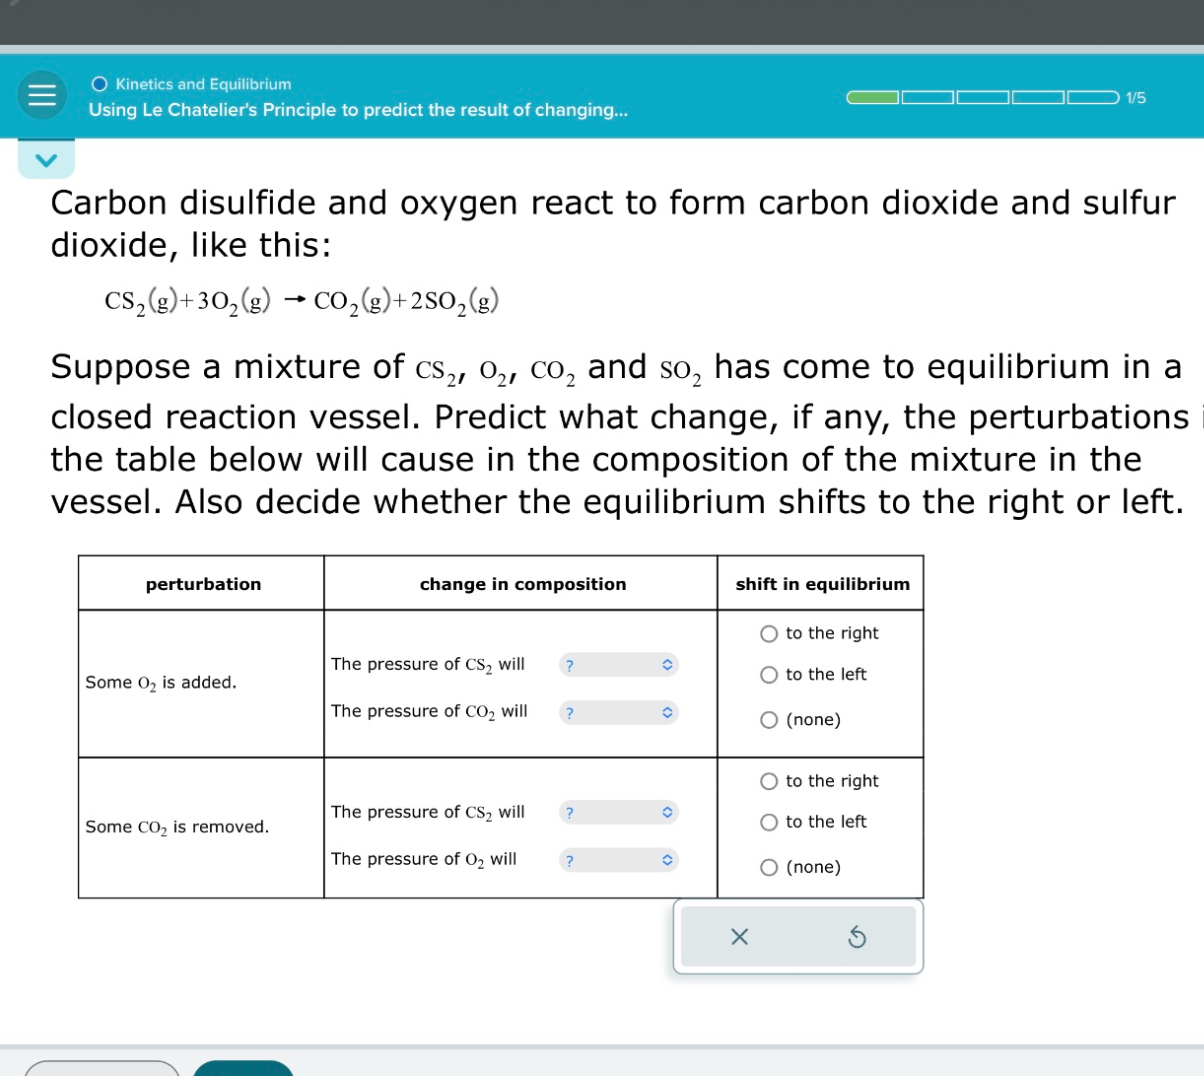Screen dimensions: 1204x1076
Task: Select 'to the left' for the CO2 removed row
Action: pos(768,822)
